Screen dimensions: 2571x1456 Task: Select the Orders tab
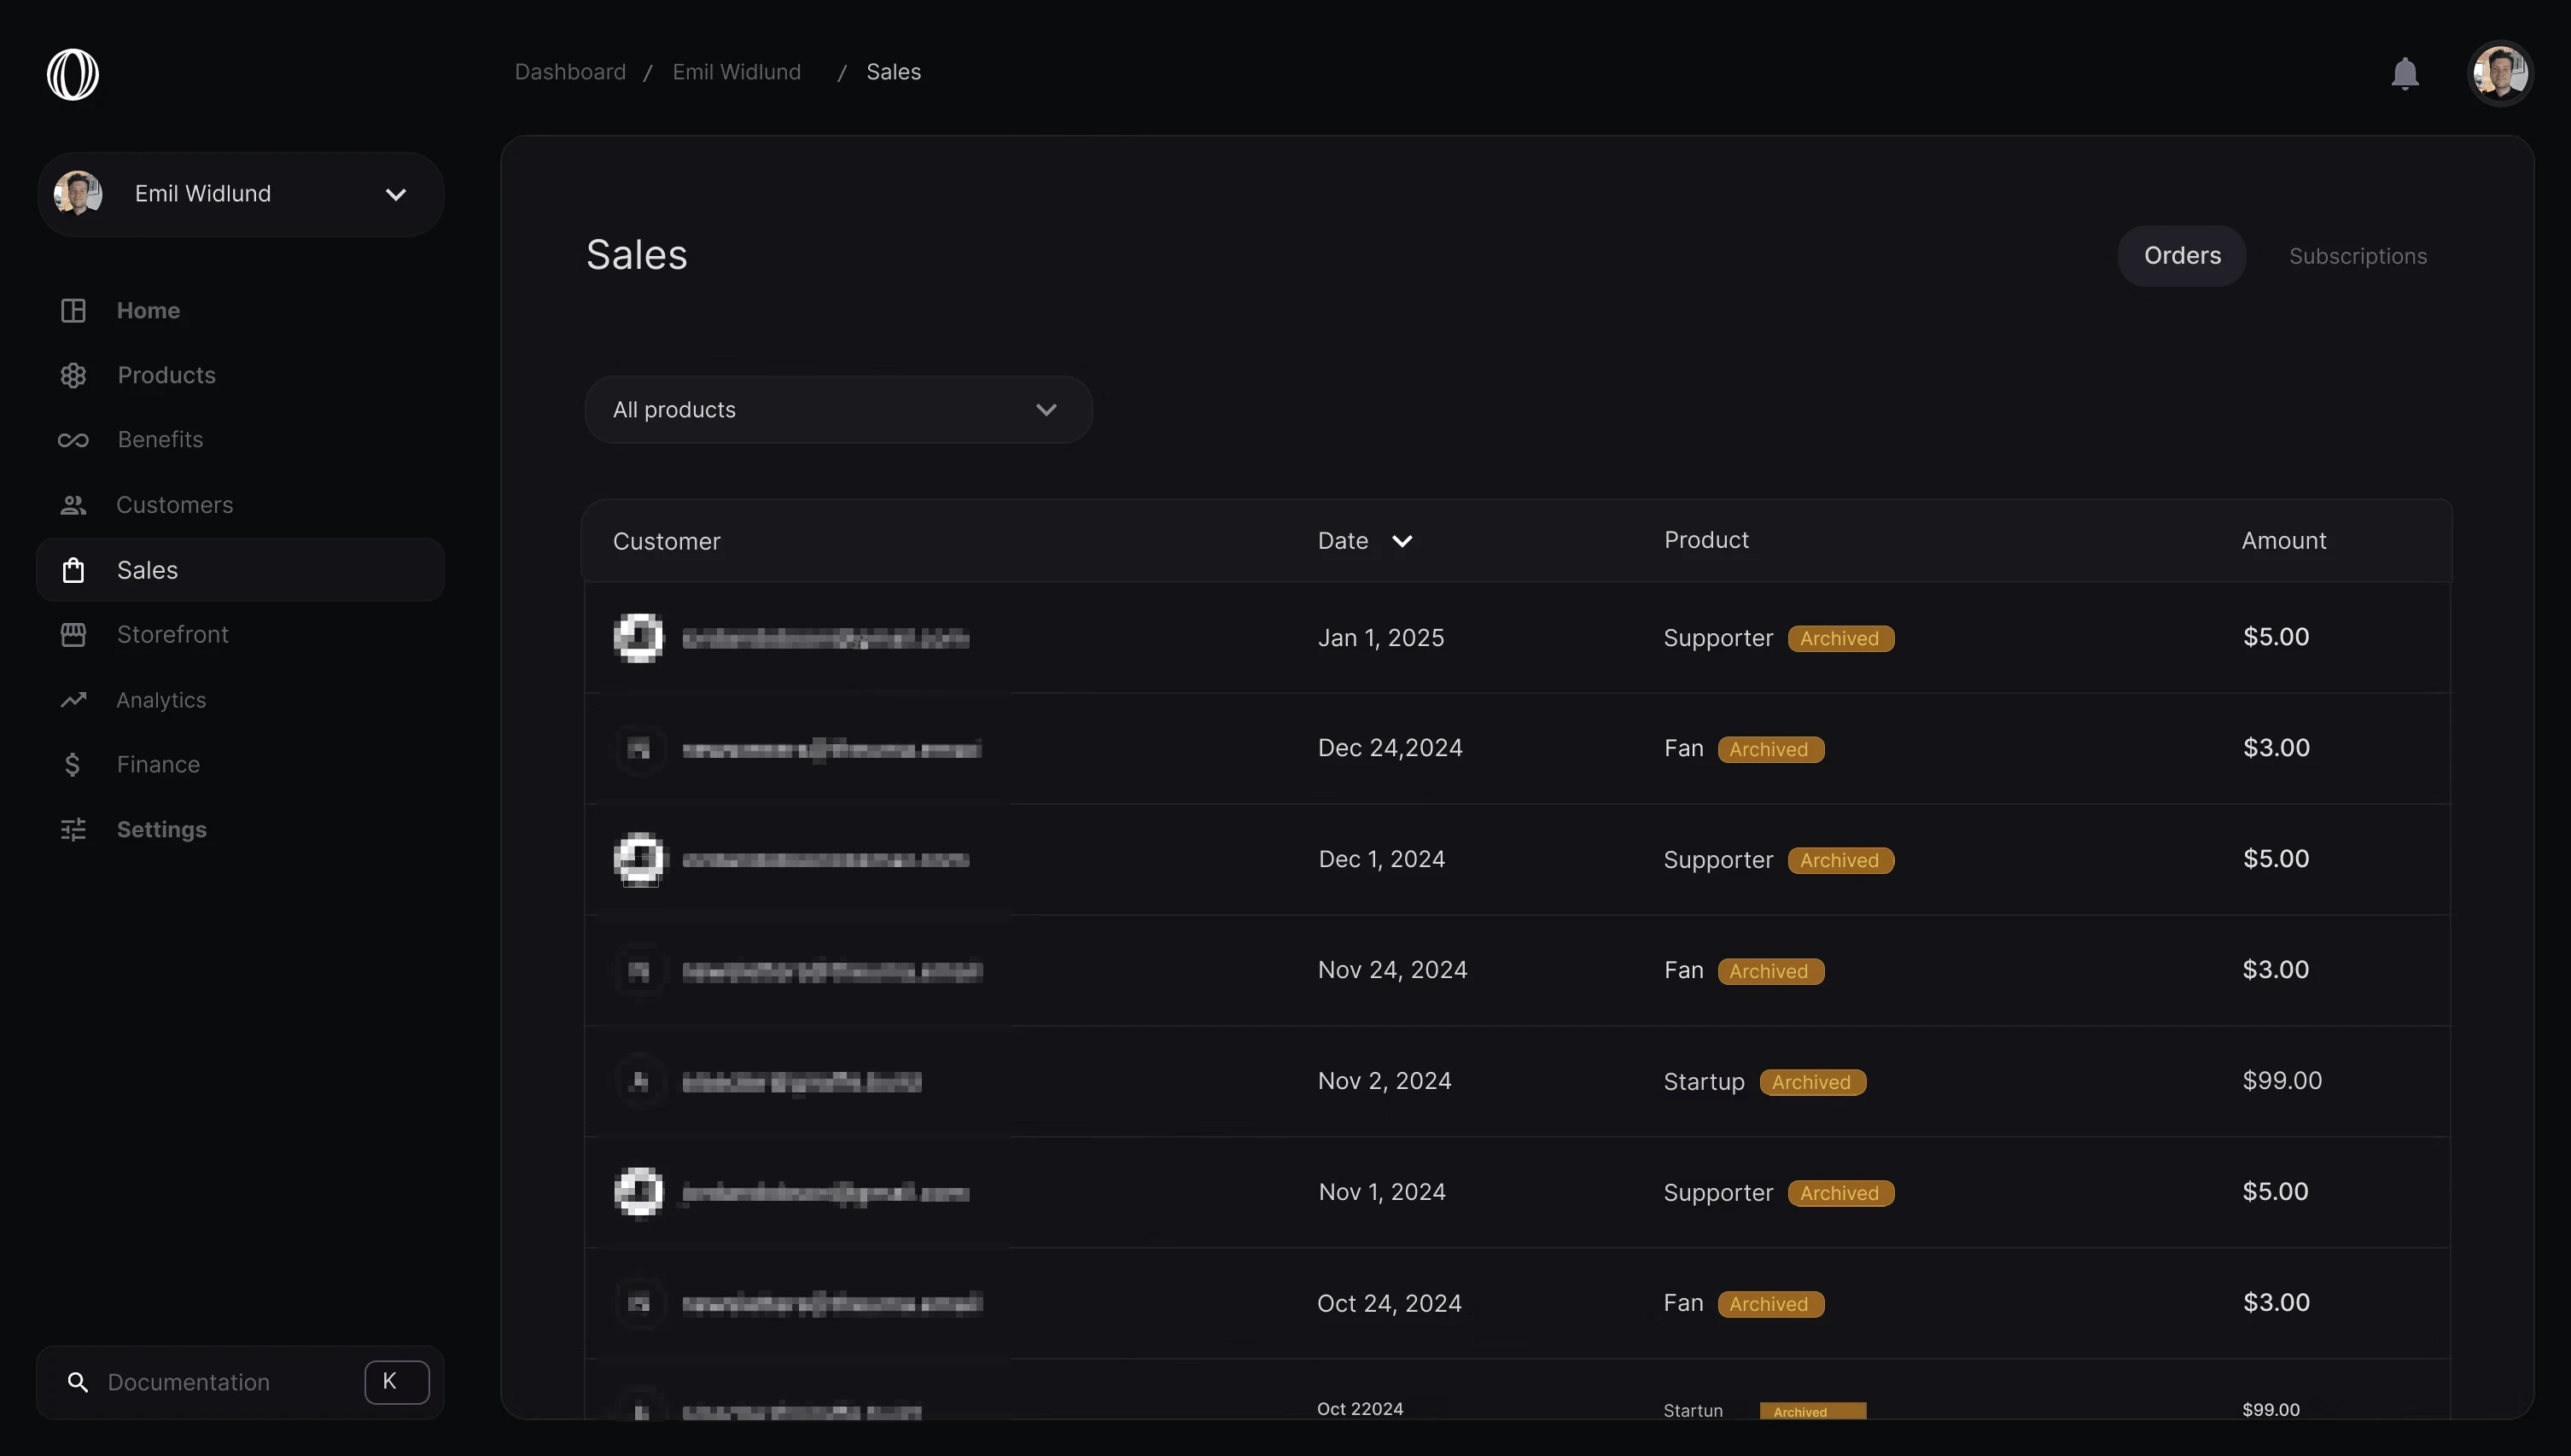(x=2181, y=256)
